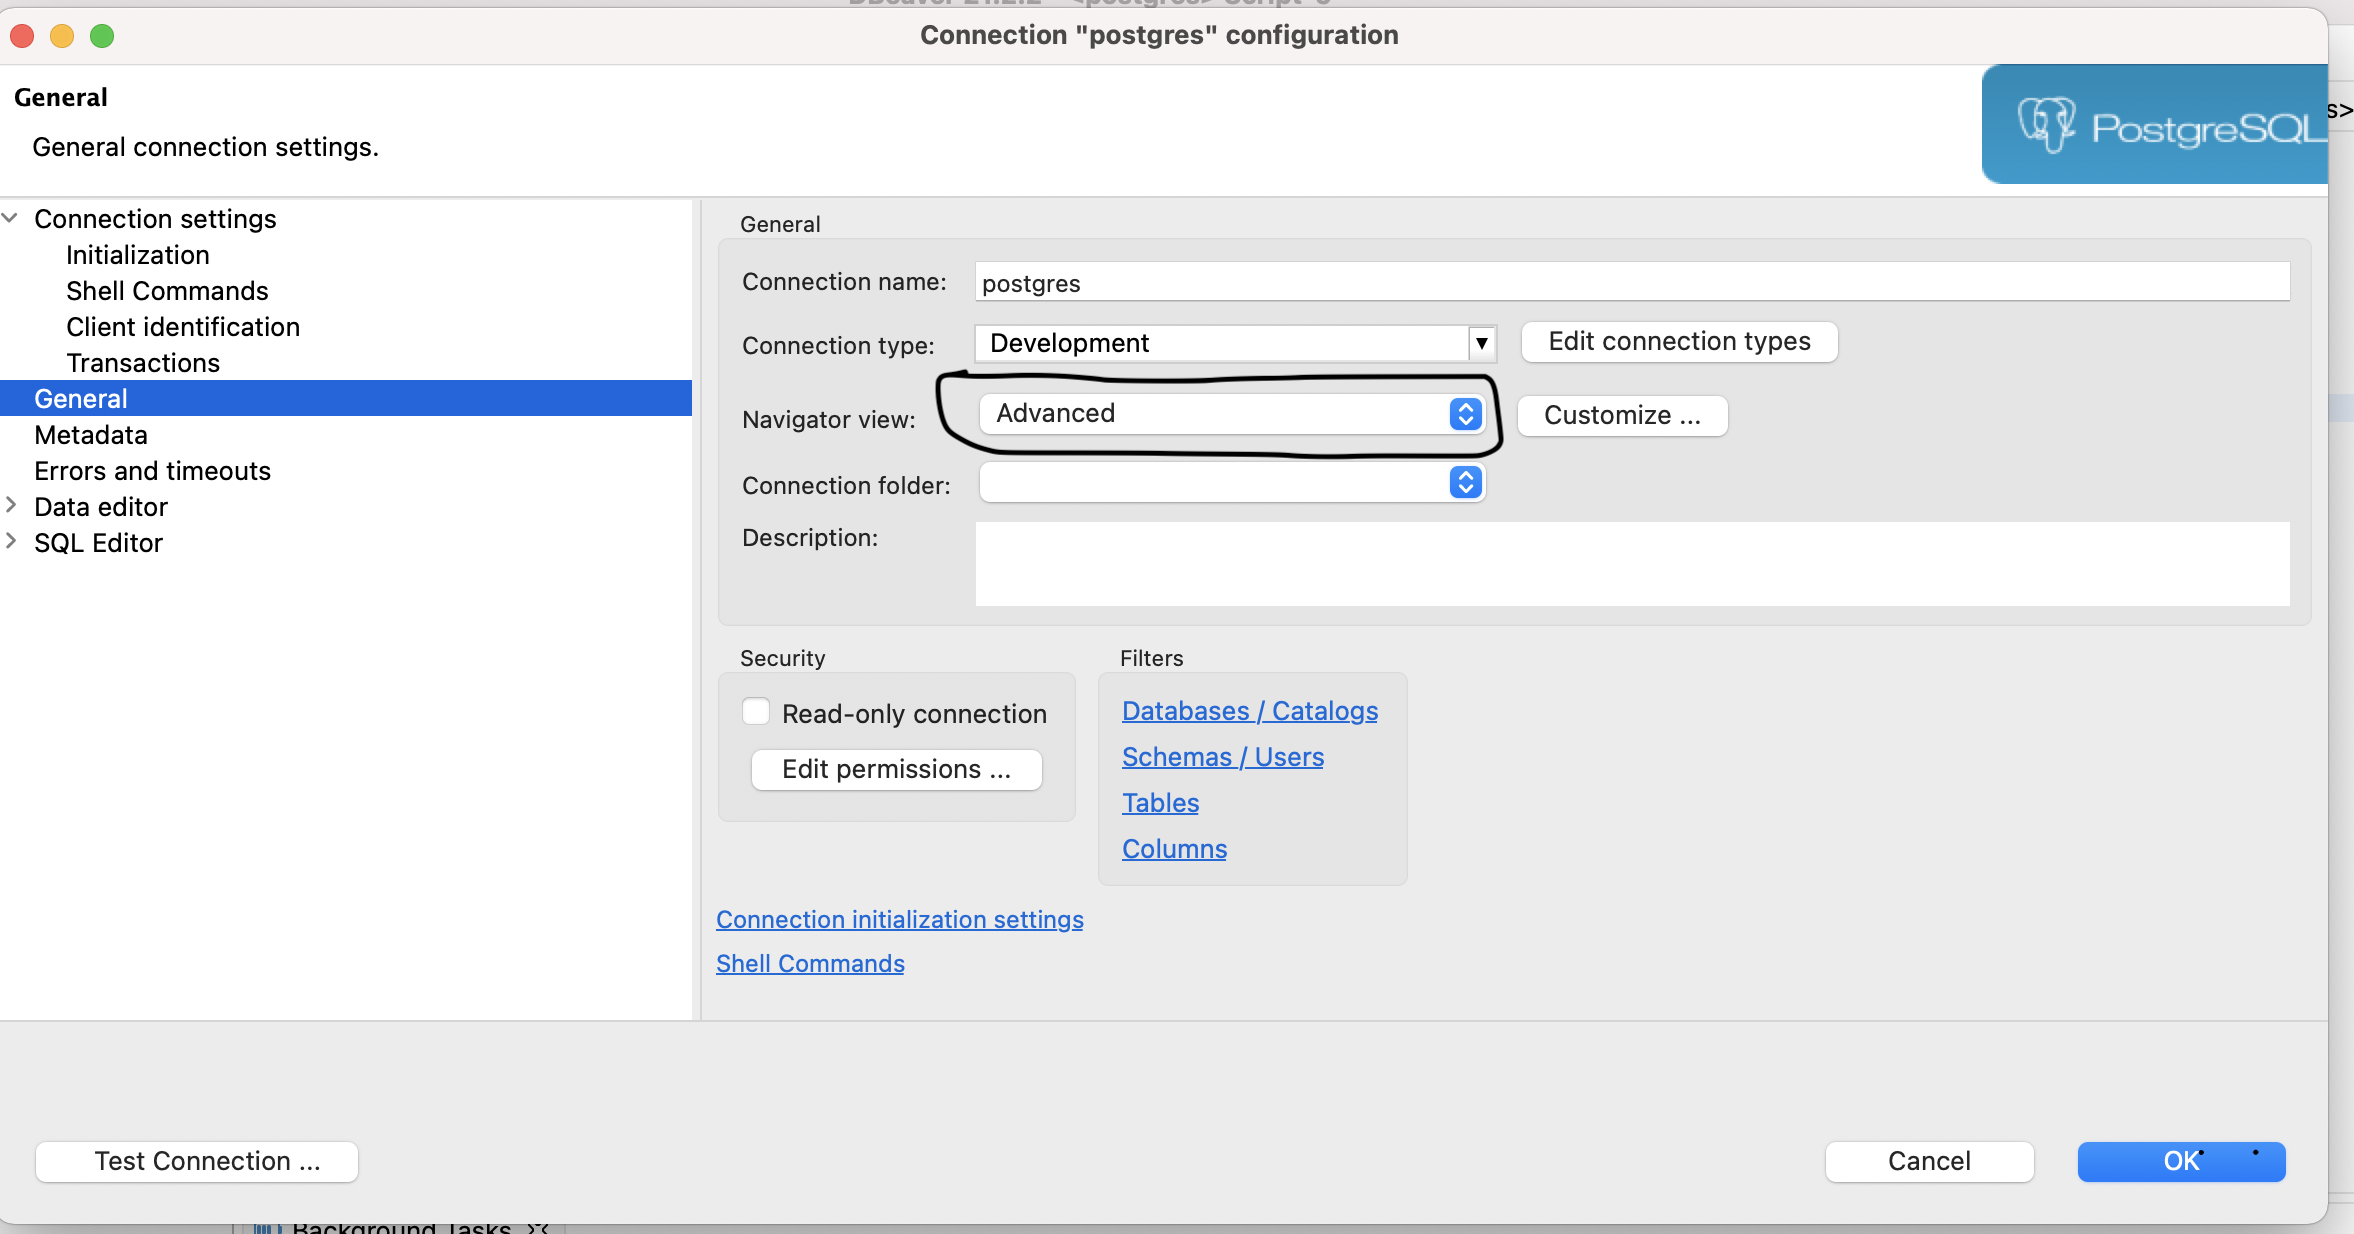Expand the Data editor tree section

coord(11,506)
